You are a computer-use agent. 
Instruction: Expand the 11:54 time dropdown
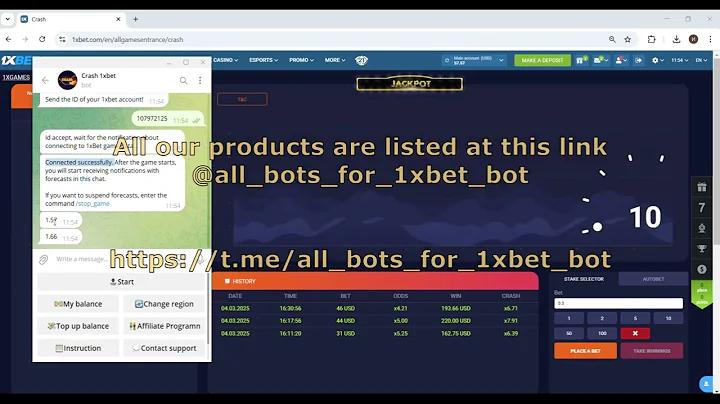click(680, 60)
